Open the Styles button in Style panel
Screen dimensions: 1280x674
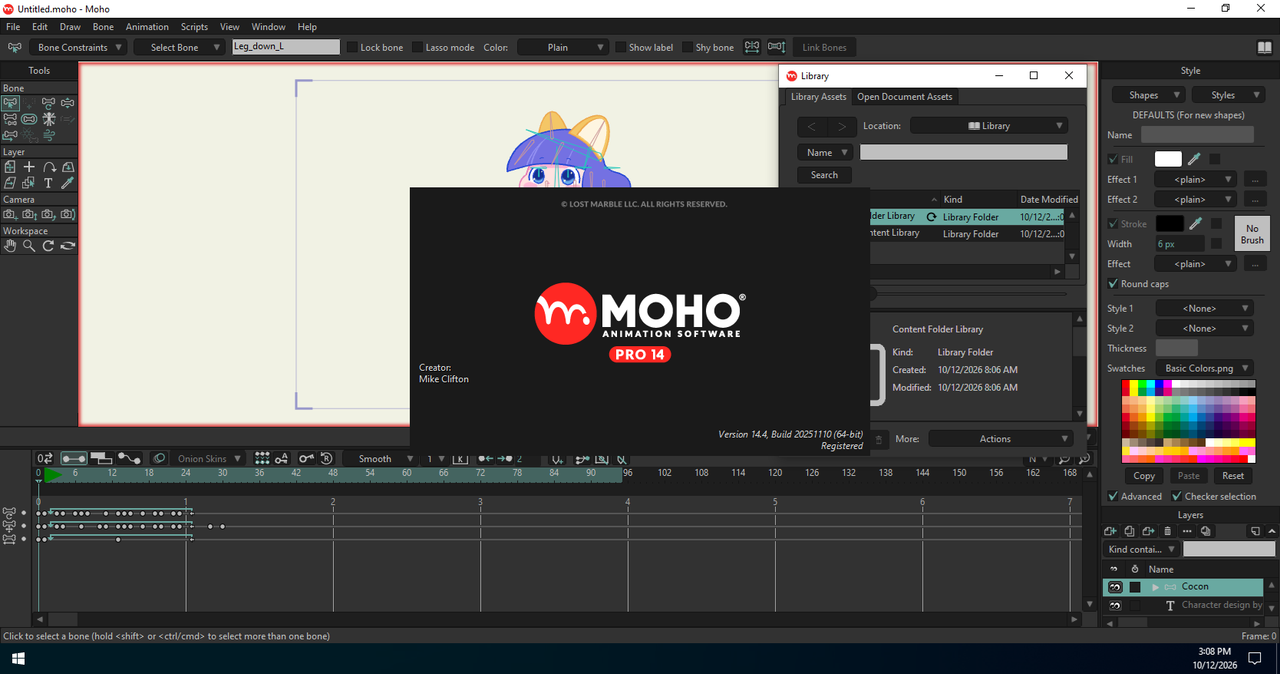pos(1228,95)
